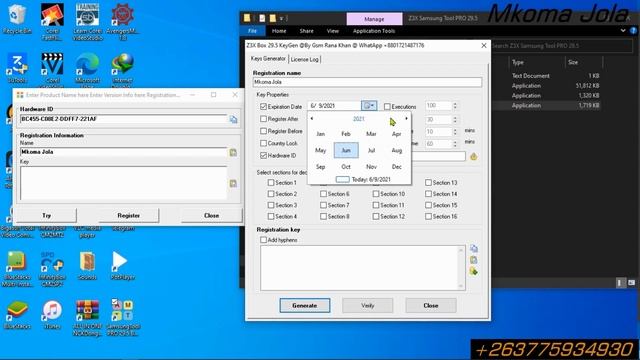The height and width of the screenshot is (360, 640).
Task: Click bottom icon beside registration key box
Action: pyautogui.click(x=473, y=271)
